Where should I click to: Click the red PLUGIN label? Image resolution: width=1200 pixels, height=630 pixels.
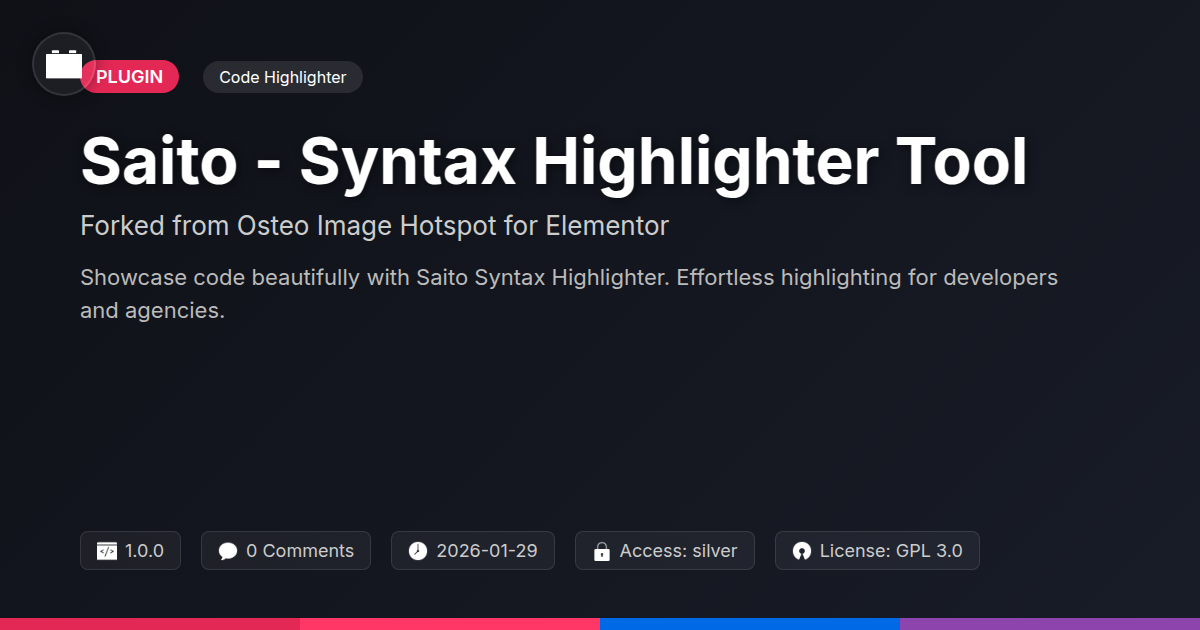(129, 77)
